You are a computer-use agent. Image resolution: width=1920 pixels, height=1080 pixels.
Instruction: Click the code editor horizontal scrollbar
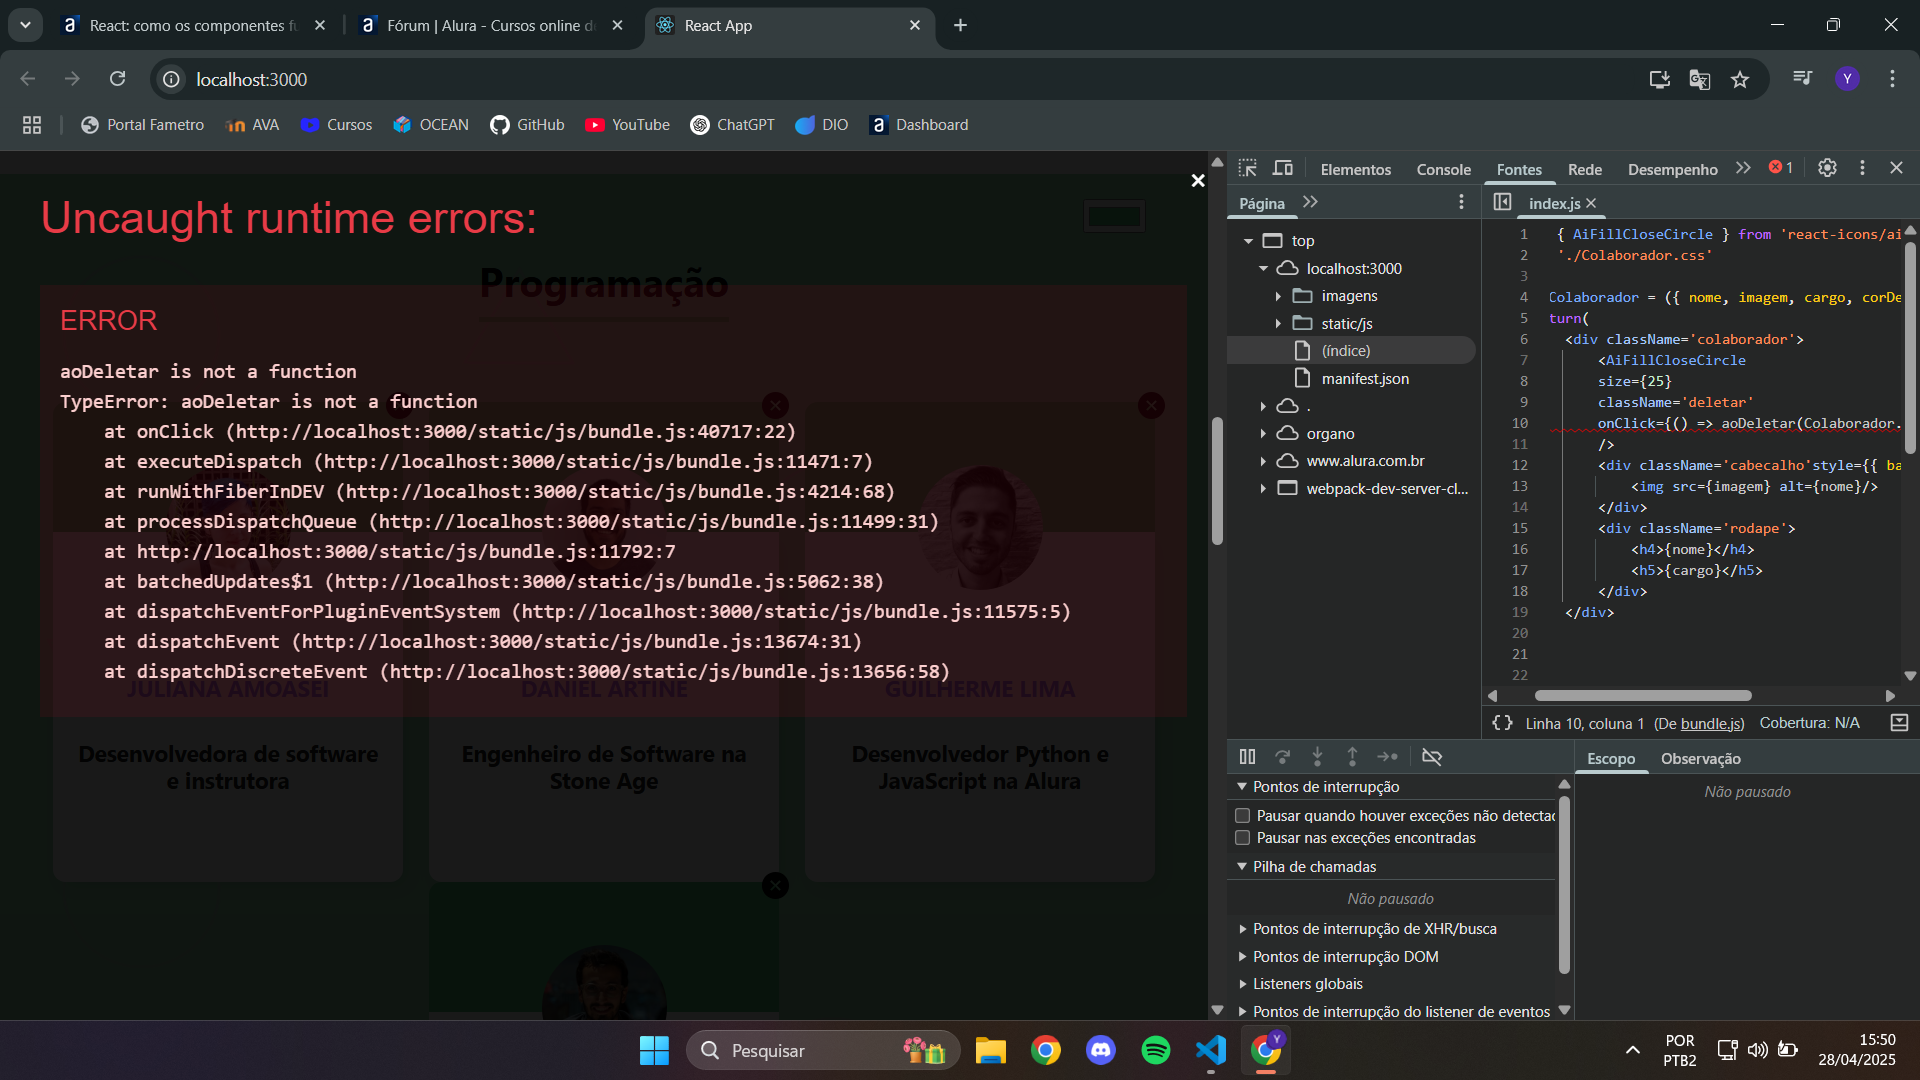1643,695
